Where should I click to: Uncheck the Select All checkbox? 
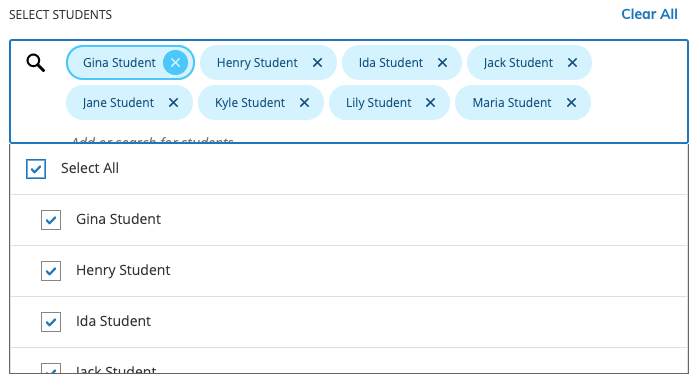(x=36, y=169)
